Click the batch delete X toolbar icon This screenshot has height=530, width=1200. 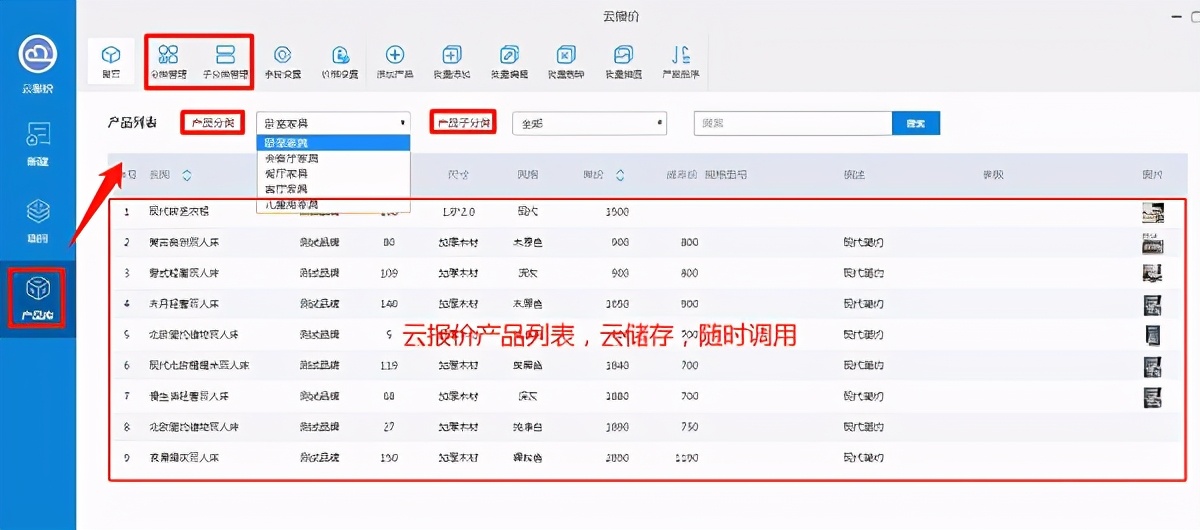[x=566, y=55]
